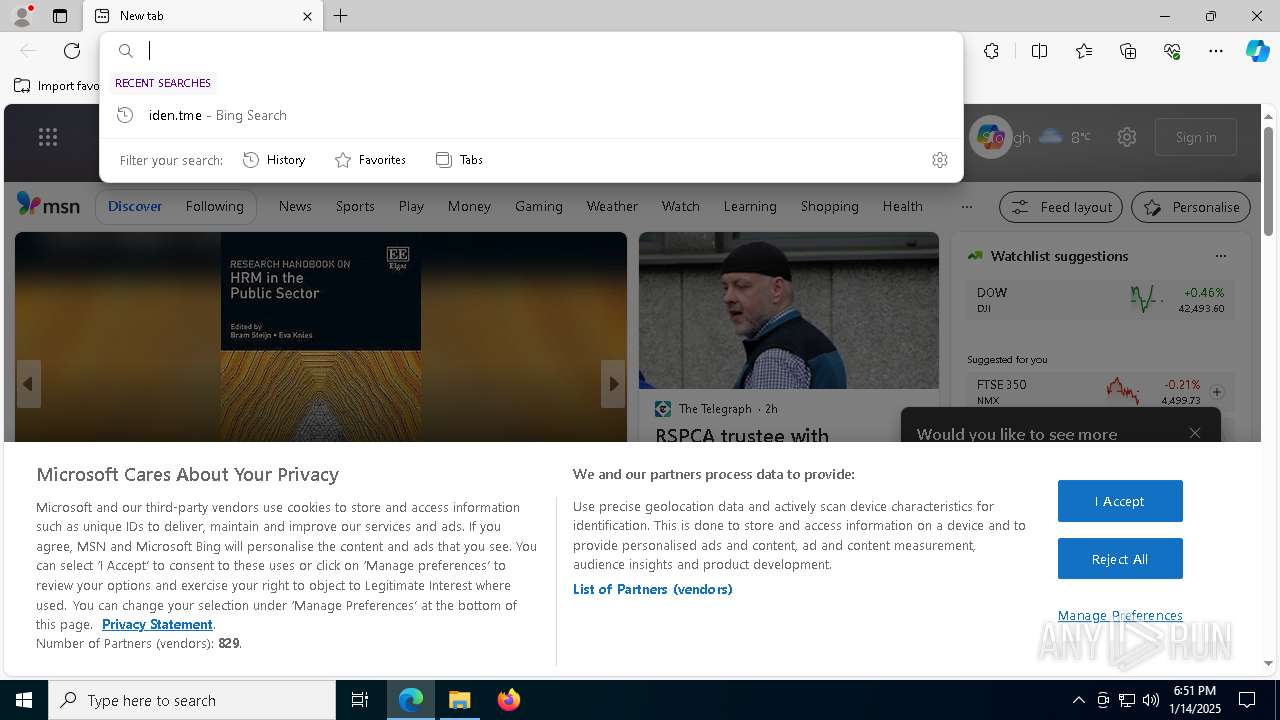Open File Explorer from taskbar
The image size is (1280, 720).
(459, 700)
